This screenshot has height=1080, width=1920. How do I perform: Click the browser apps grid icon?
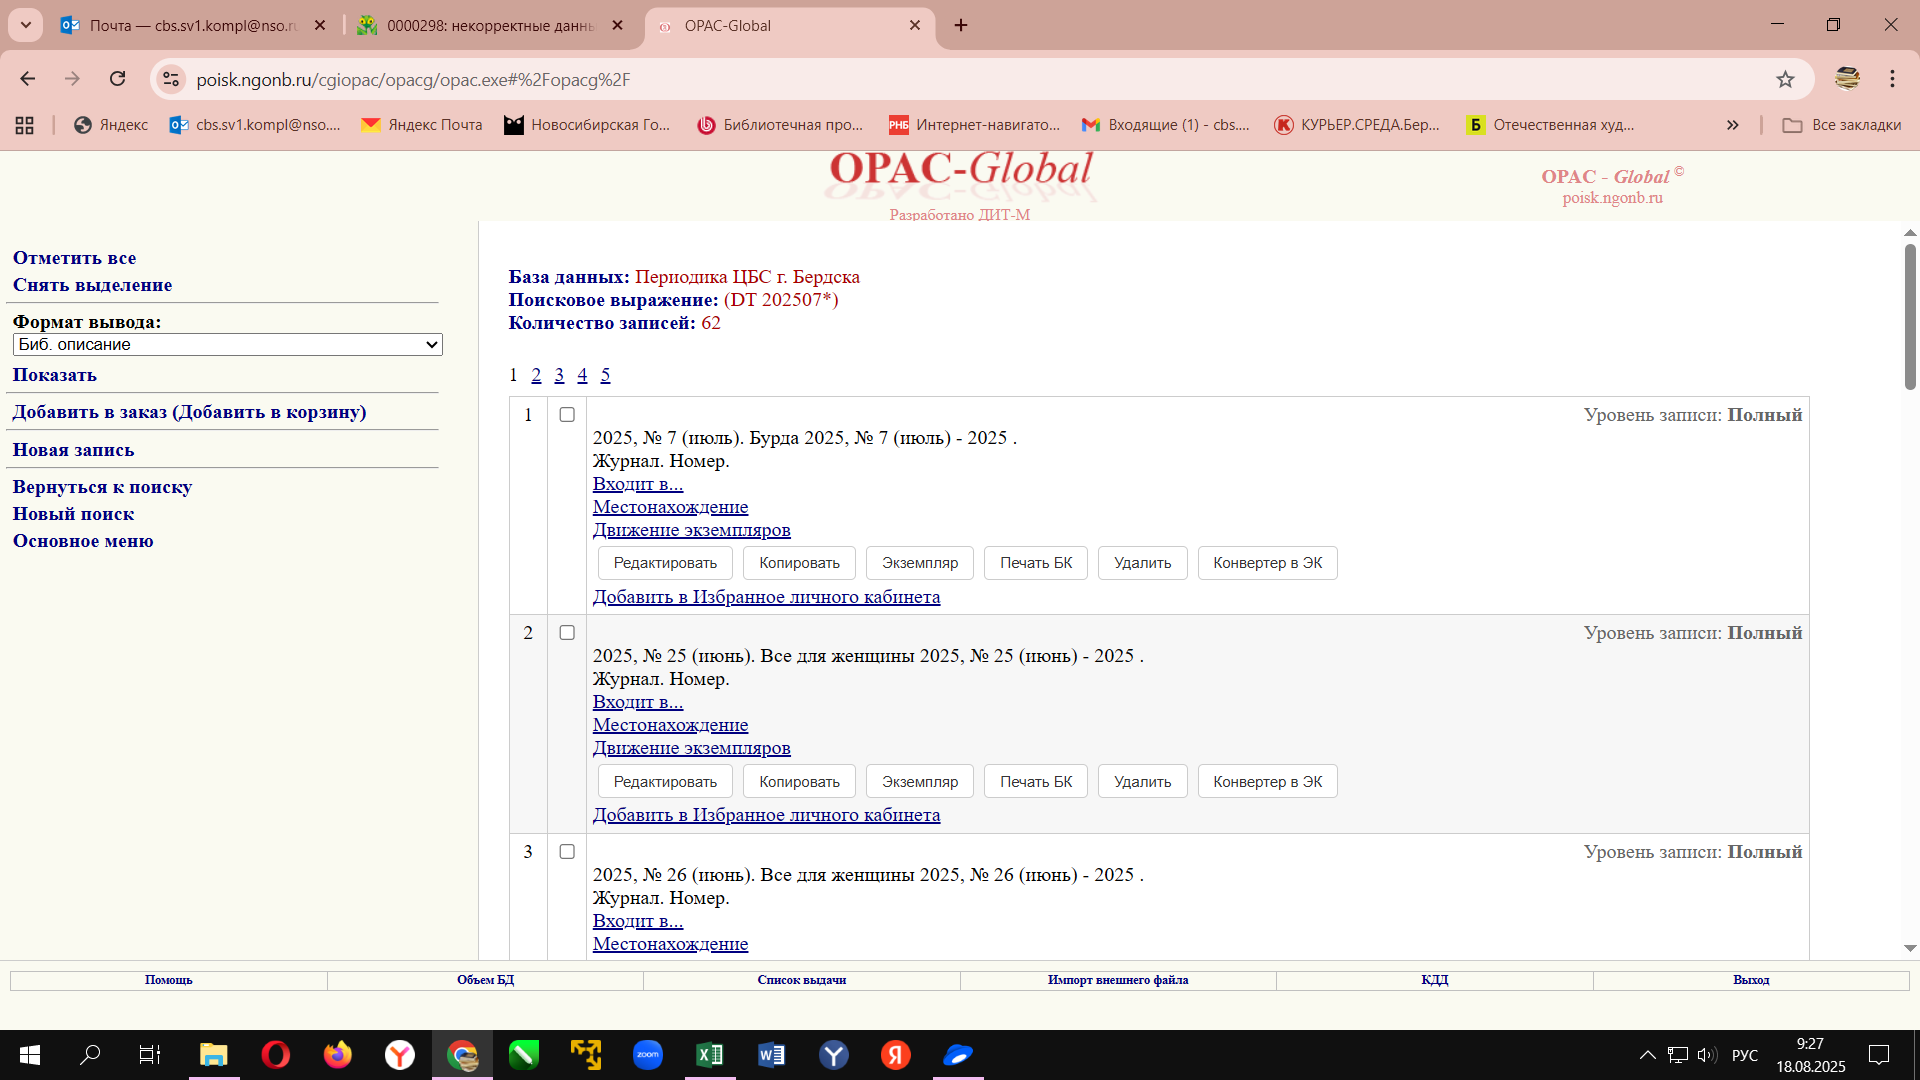pyautogui.click(x=25, y=125)
